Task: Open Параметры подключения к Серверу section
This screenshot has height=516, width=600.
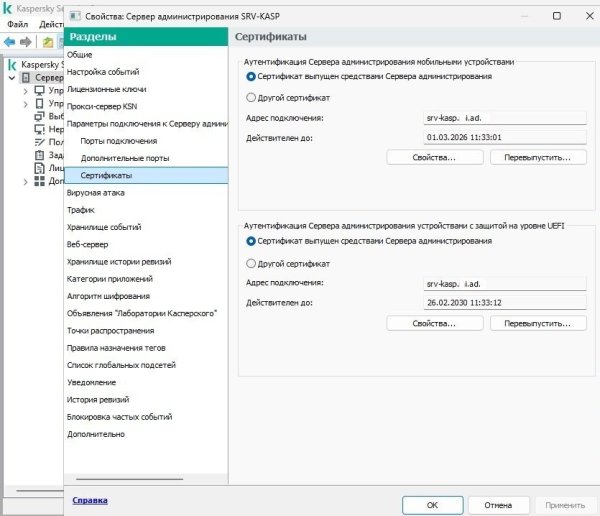Action: click(x=146, y=124)
